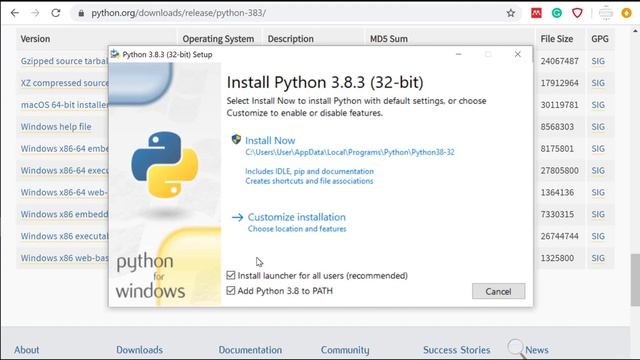Click the arrow icon beside Customize installation
Viewport: 640px width, 360px height.
[237, 217]
